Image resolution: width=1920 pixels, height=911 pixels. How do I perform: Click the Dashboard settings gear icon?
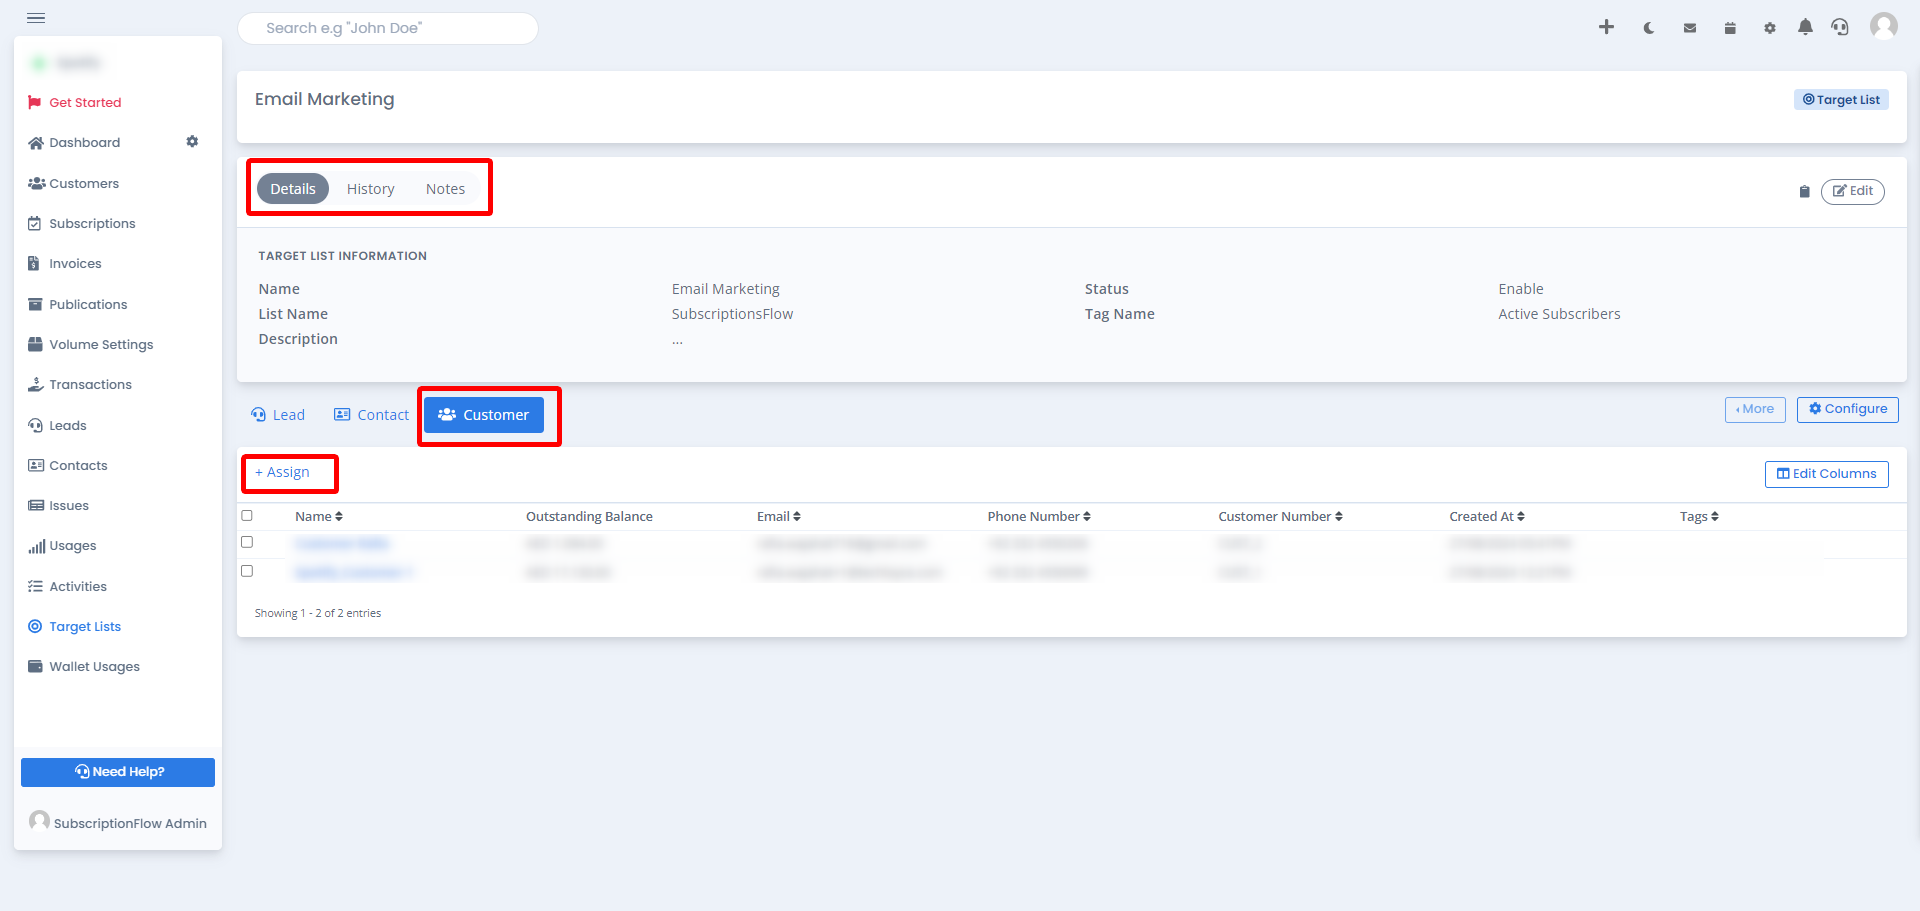[192, 142]
